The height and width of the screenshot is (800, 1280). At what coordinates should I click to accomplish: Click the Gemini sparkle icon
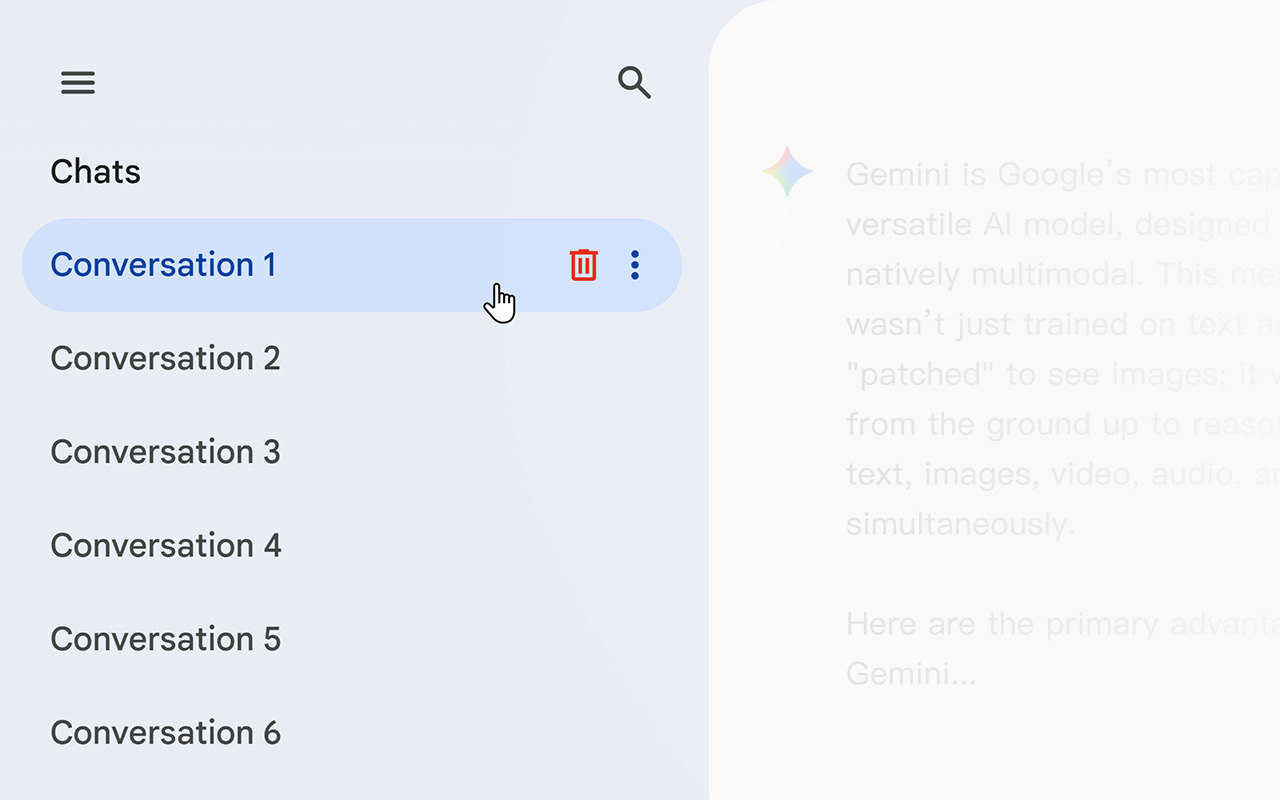[787, 172]
